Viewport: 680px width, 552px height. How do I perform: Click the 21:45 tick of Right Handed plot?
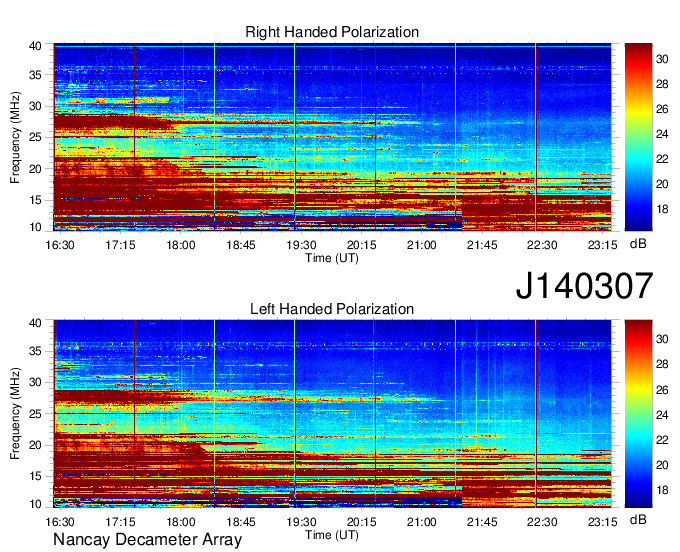tap(482, 245)
